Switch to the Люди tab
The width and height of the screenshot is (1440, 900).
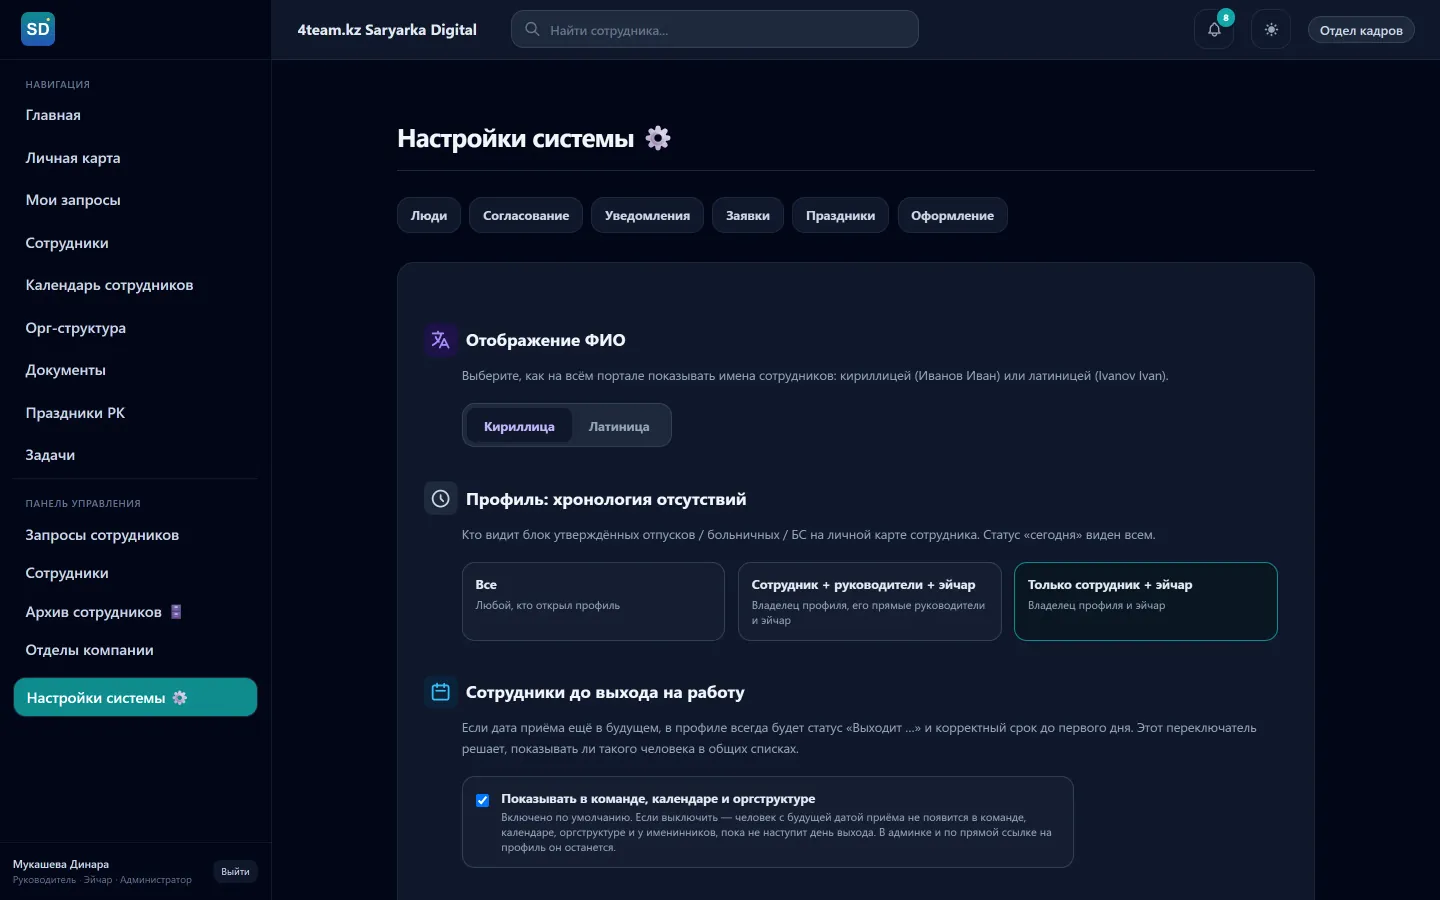tap(429, 215)
